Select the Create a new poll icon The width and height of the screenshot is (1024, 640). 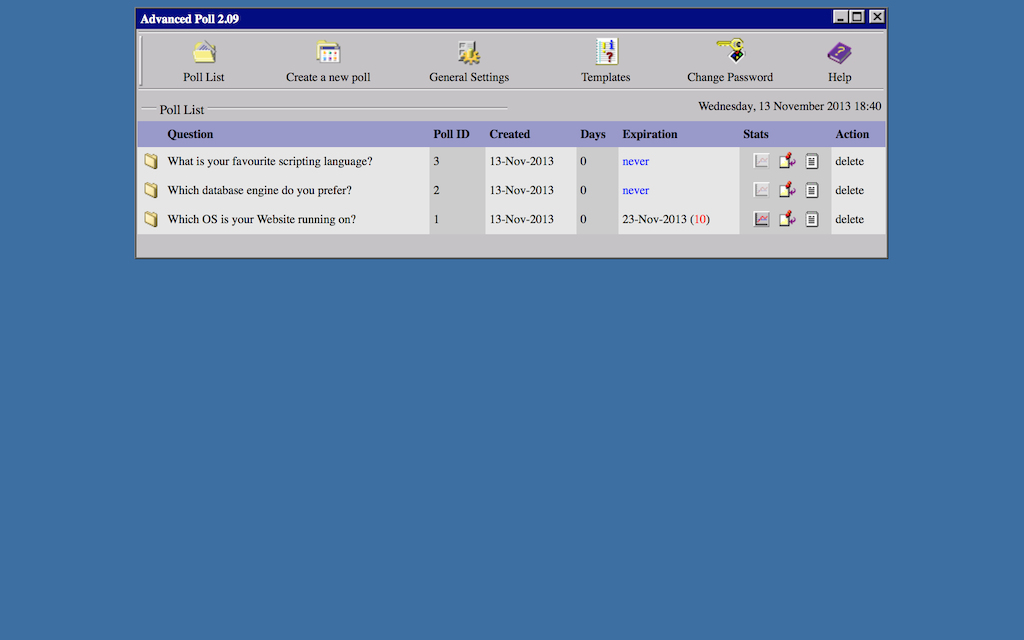coord(328,51)
